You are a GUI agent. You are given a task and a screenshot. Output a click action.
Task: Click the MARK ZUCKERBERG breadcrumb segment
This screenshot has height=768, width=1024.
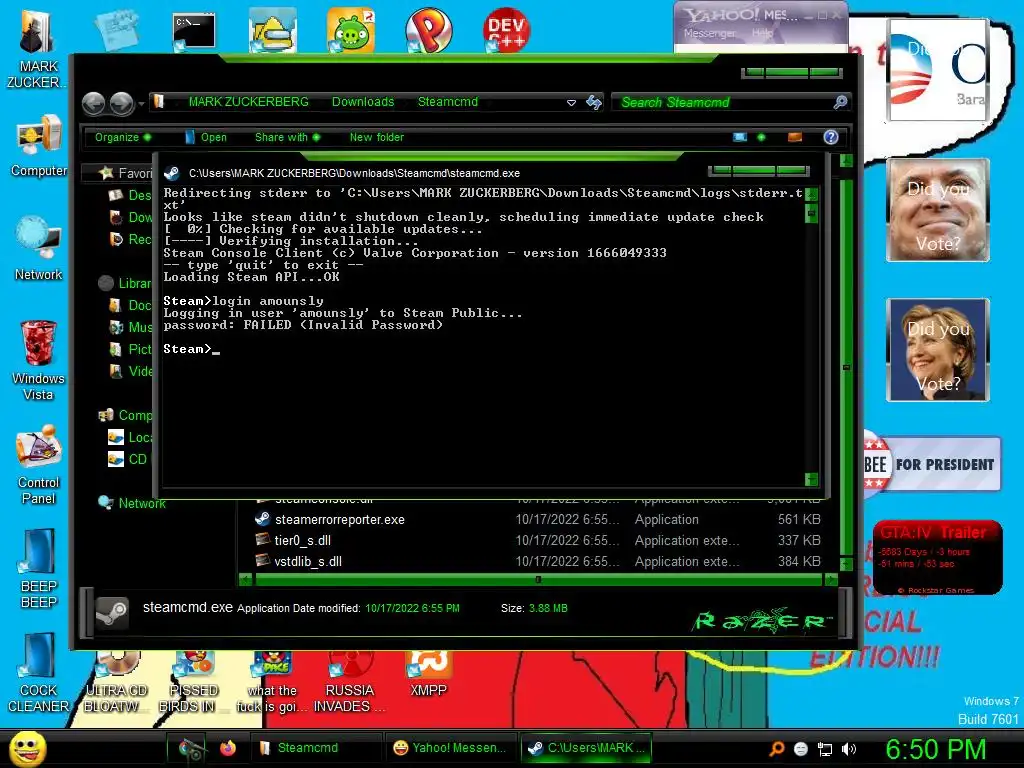point(249,102)
